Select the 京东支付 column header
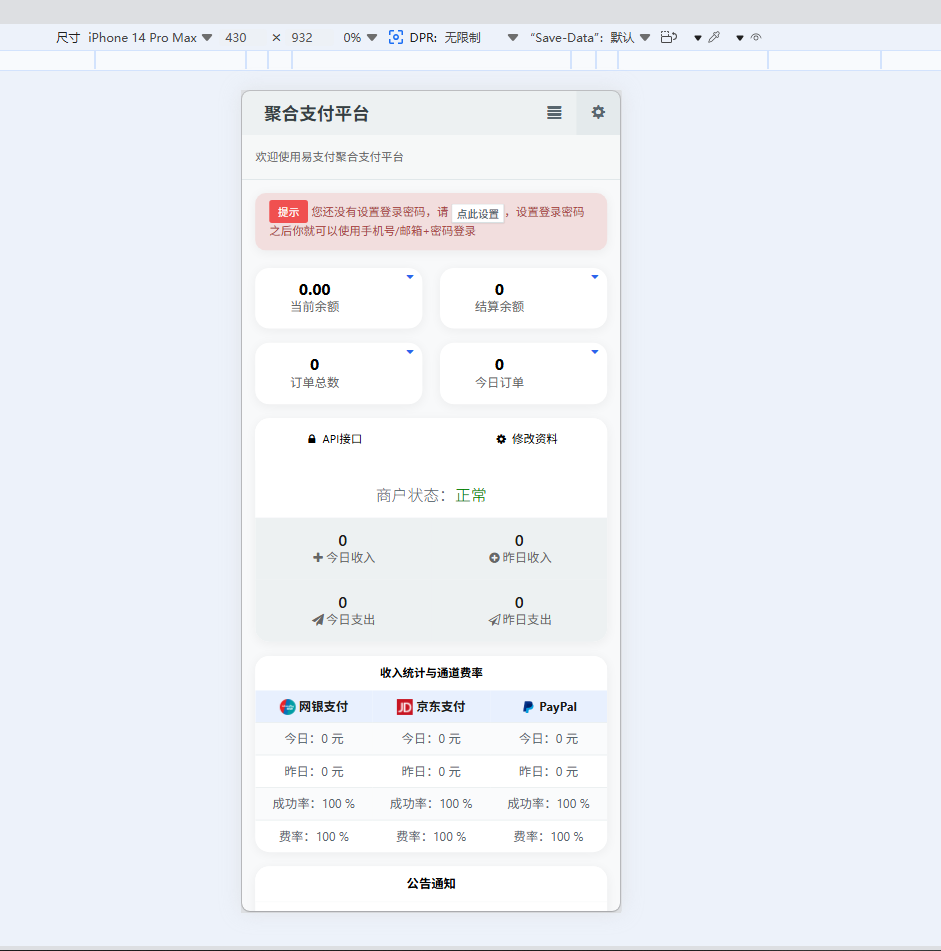Viewport: 941px width, 951px height. (x=431, y=707)
